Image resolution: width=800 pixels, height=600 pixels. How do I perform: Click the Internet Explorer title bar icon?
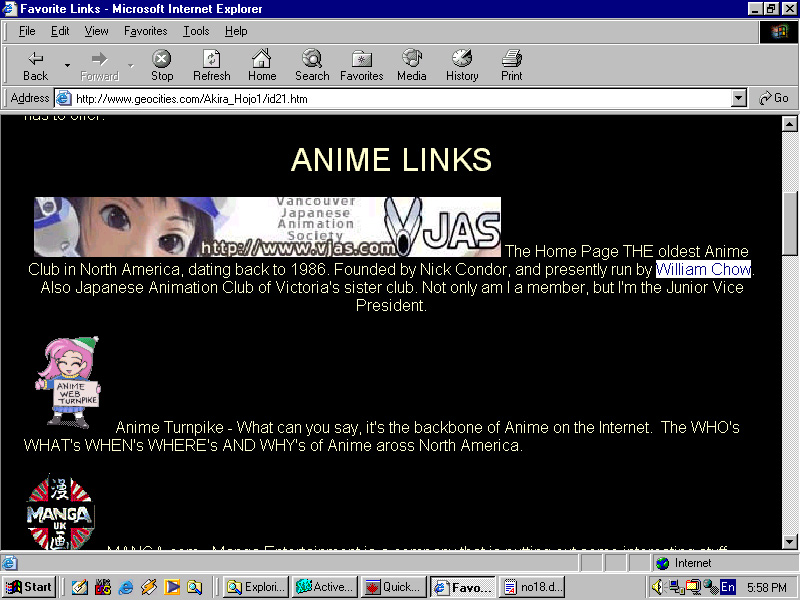pos(9,9)
